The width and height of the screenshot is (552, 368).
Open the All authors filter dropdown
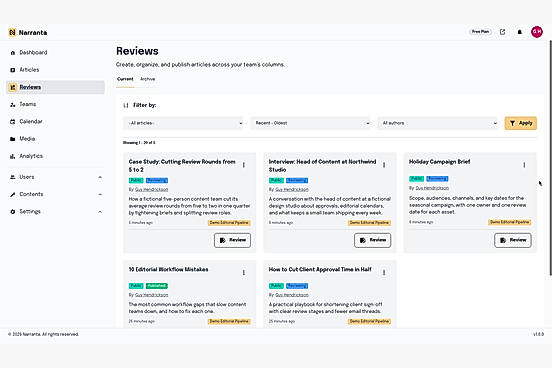[x=438, y=123]
